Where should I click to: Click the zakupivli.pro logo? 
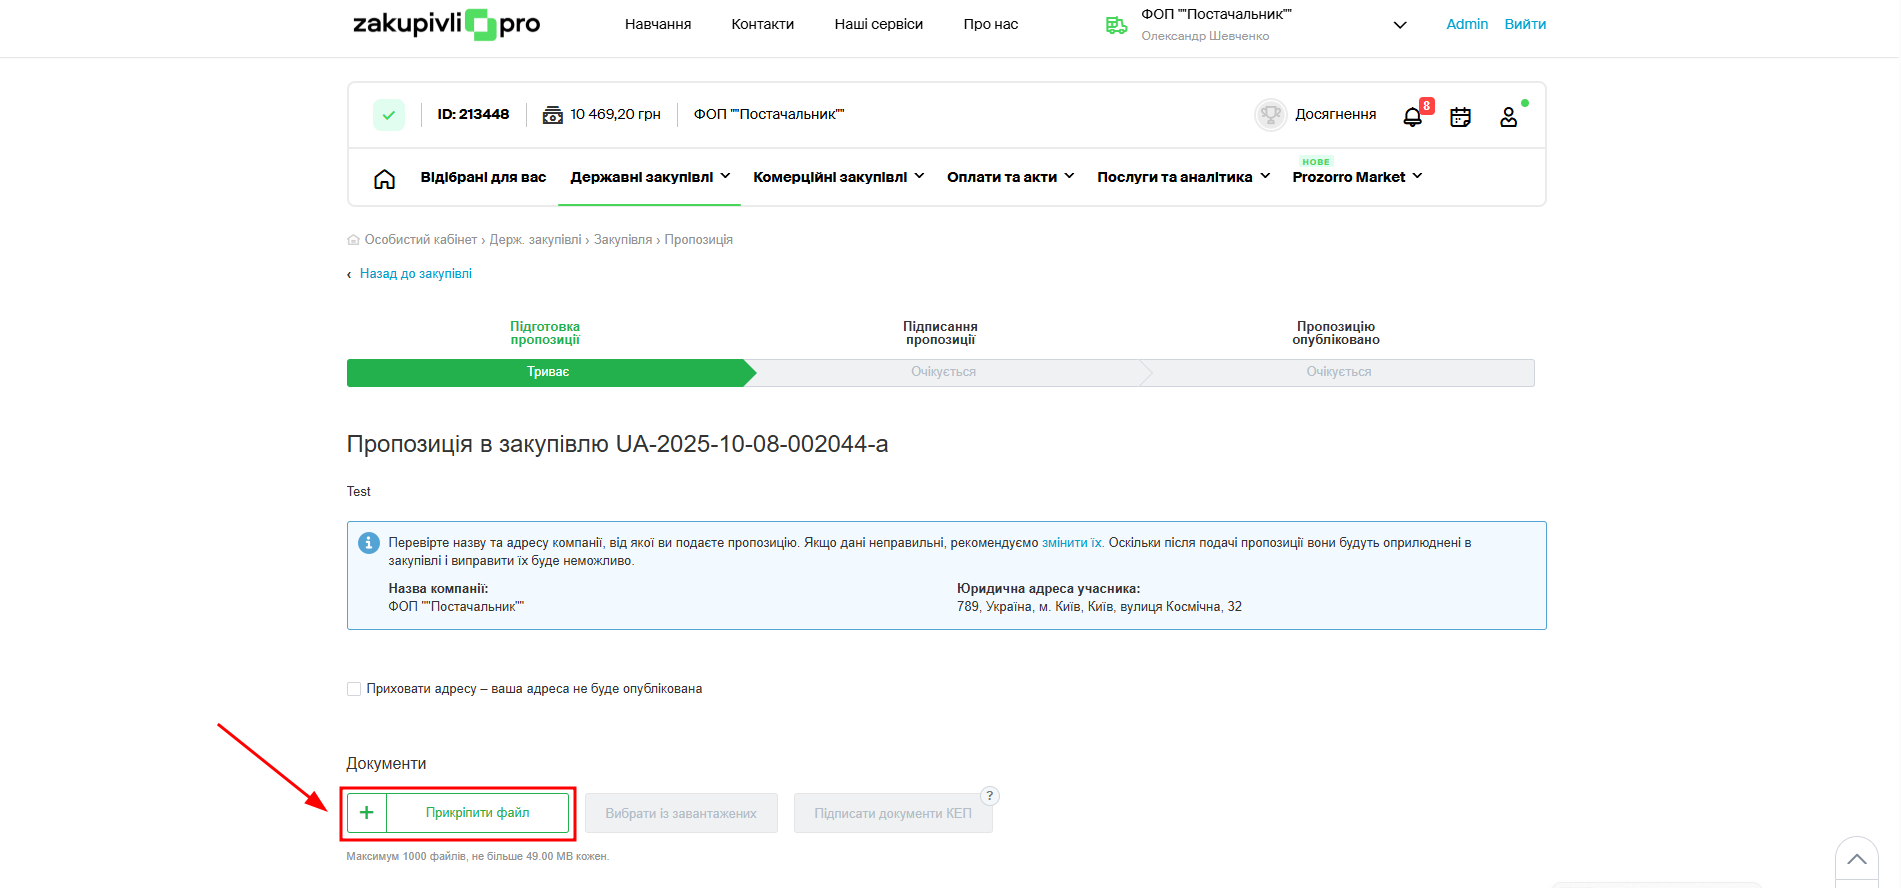(x=446, y=24)
